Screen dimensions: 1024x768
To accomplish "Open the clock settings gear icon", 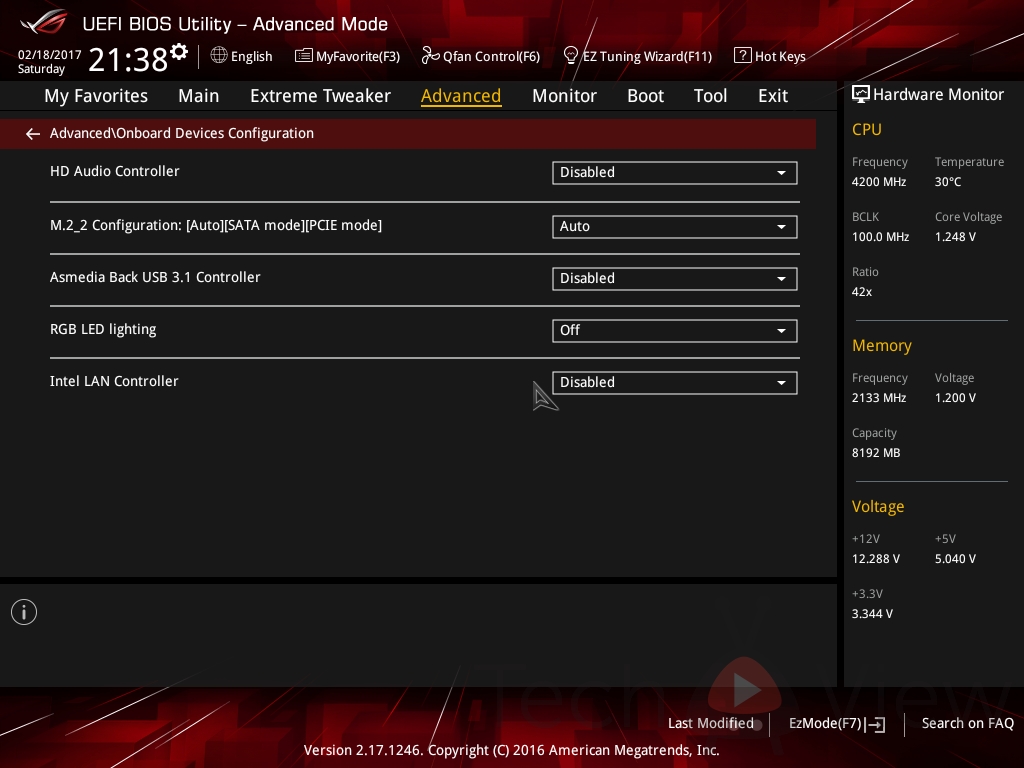I will click(x=179, y=52).
